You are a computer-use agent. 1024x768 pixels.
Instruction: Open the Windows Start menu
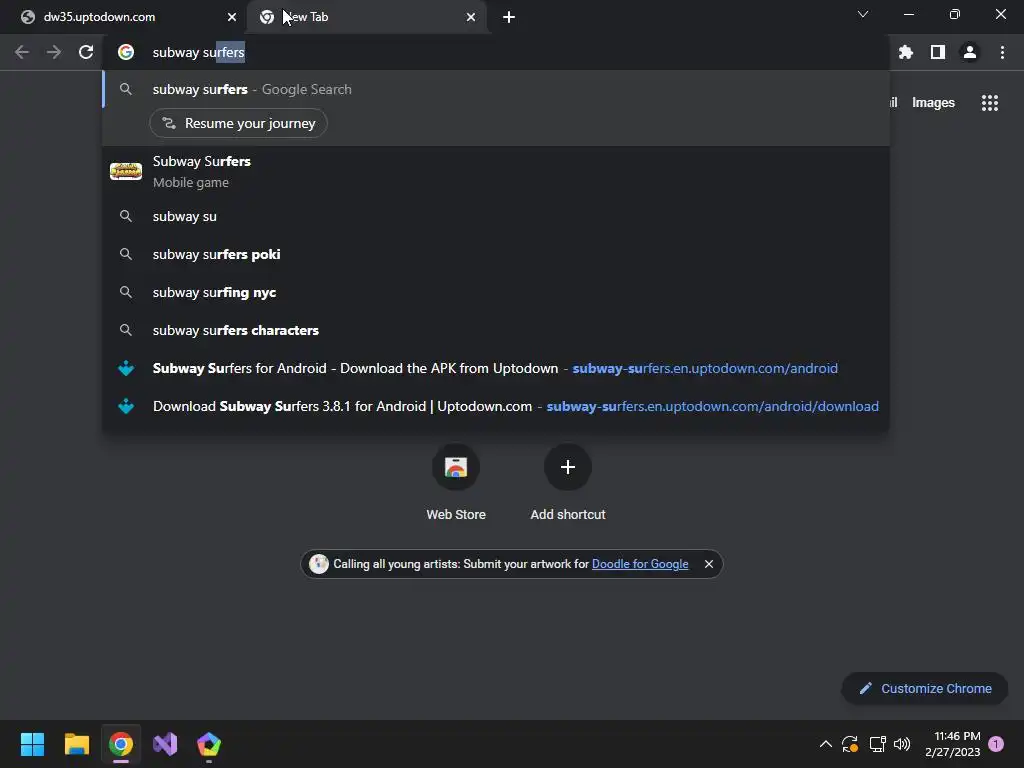32,744
